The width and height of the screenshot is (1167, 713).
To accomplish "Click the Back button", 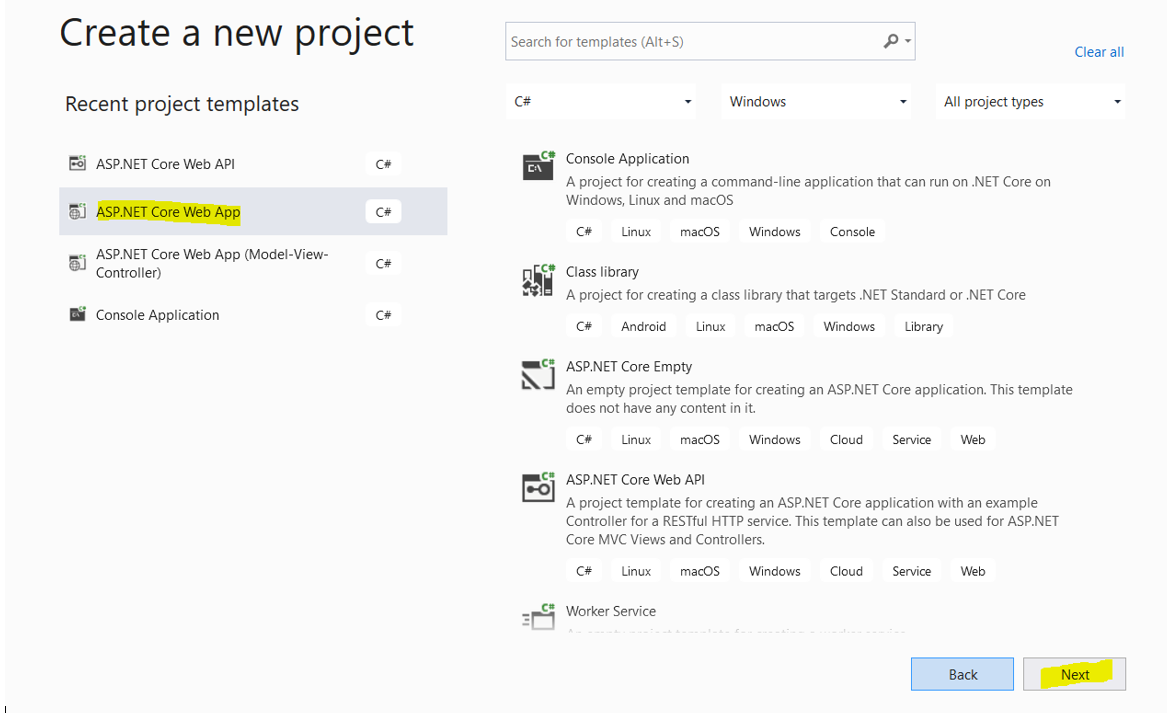I will click(962, 674).
